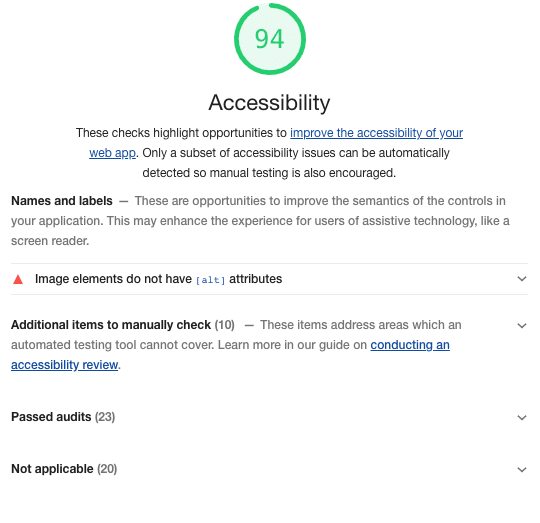
Task: Click the (23) passed audits count
Action: point(105,417)
